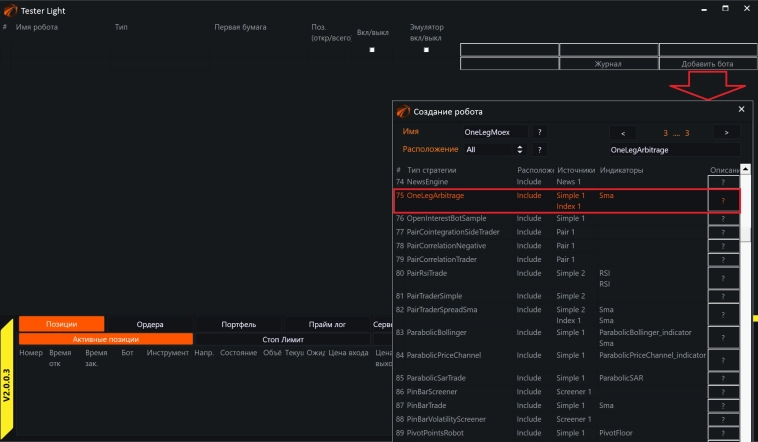Toggle the Вкл/выкл checkbox

click(x=372, y=50)
